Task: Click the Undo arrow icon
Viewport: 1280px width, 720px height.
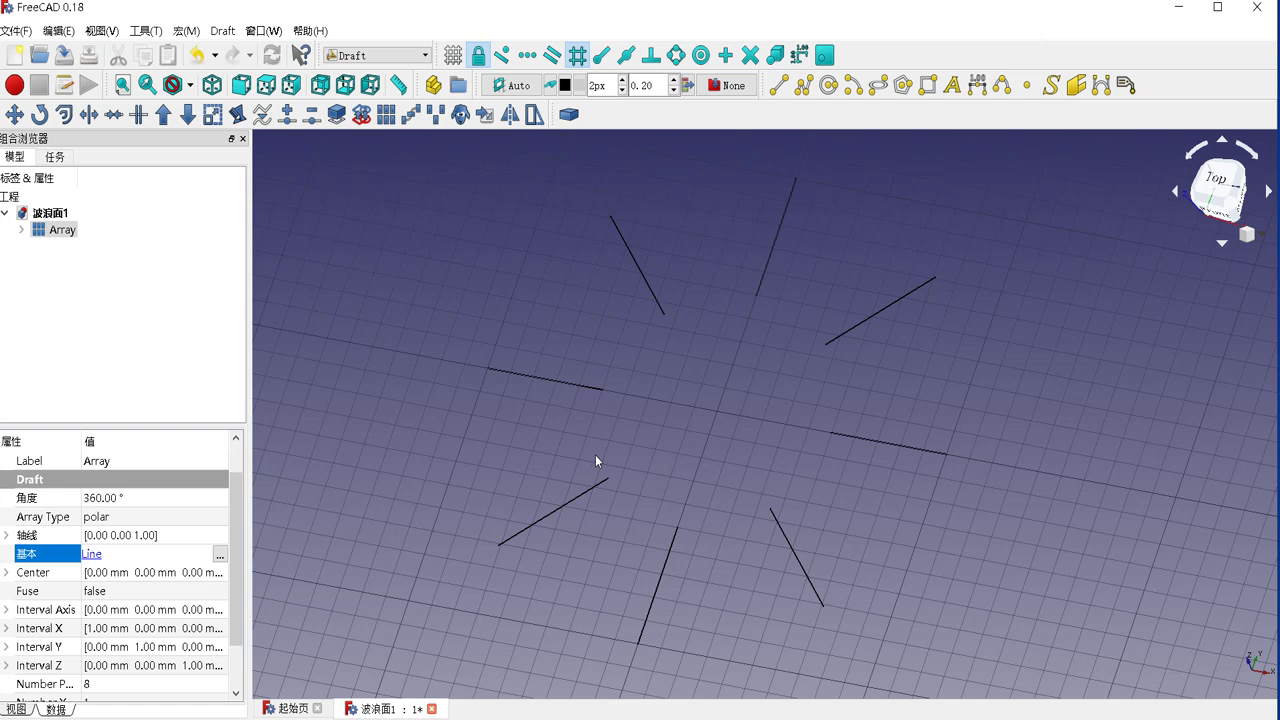Action: click(197, 55)
